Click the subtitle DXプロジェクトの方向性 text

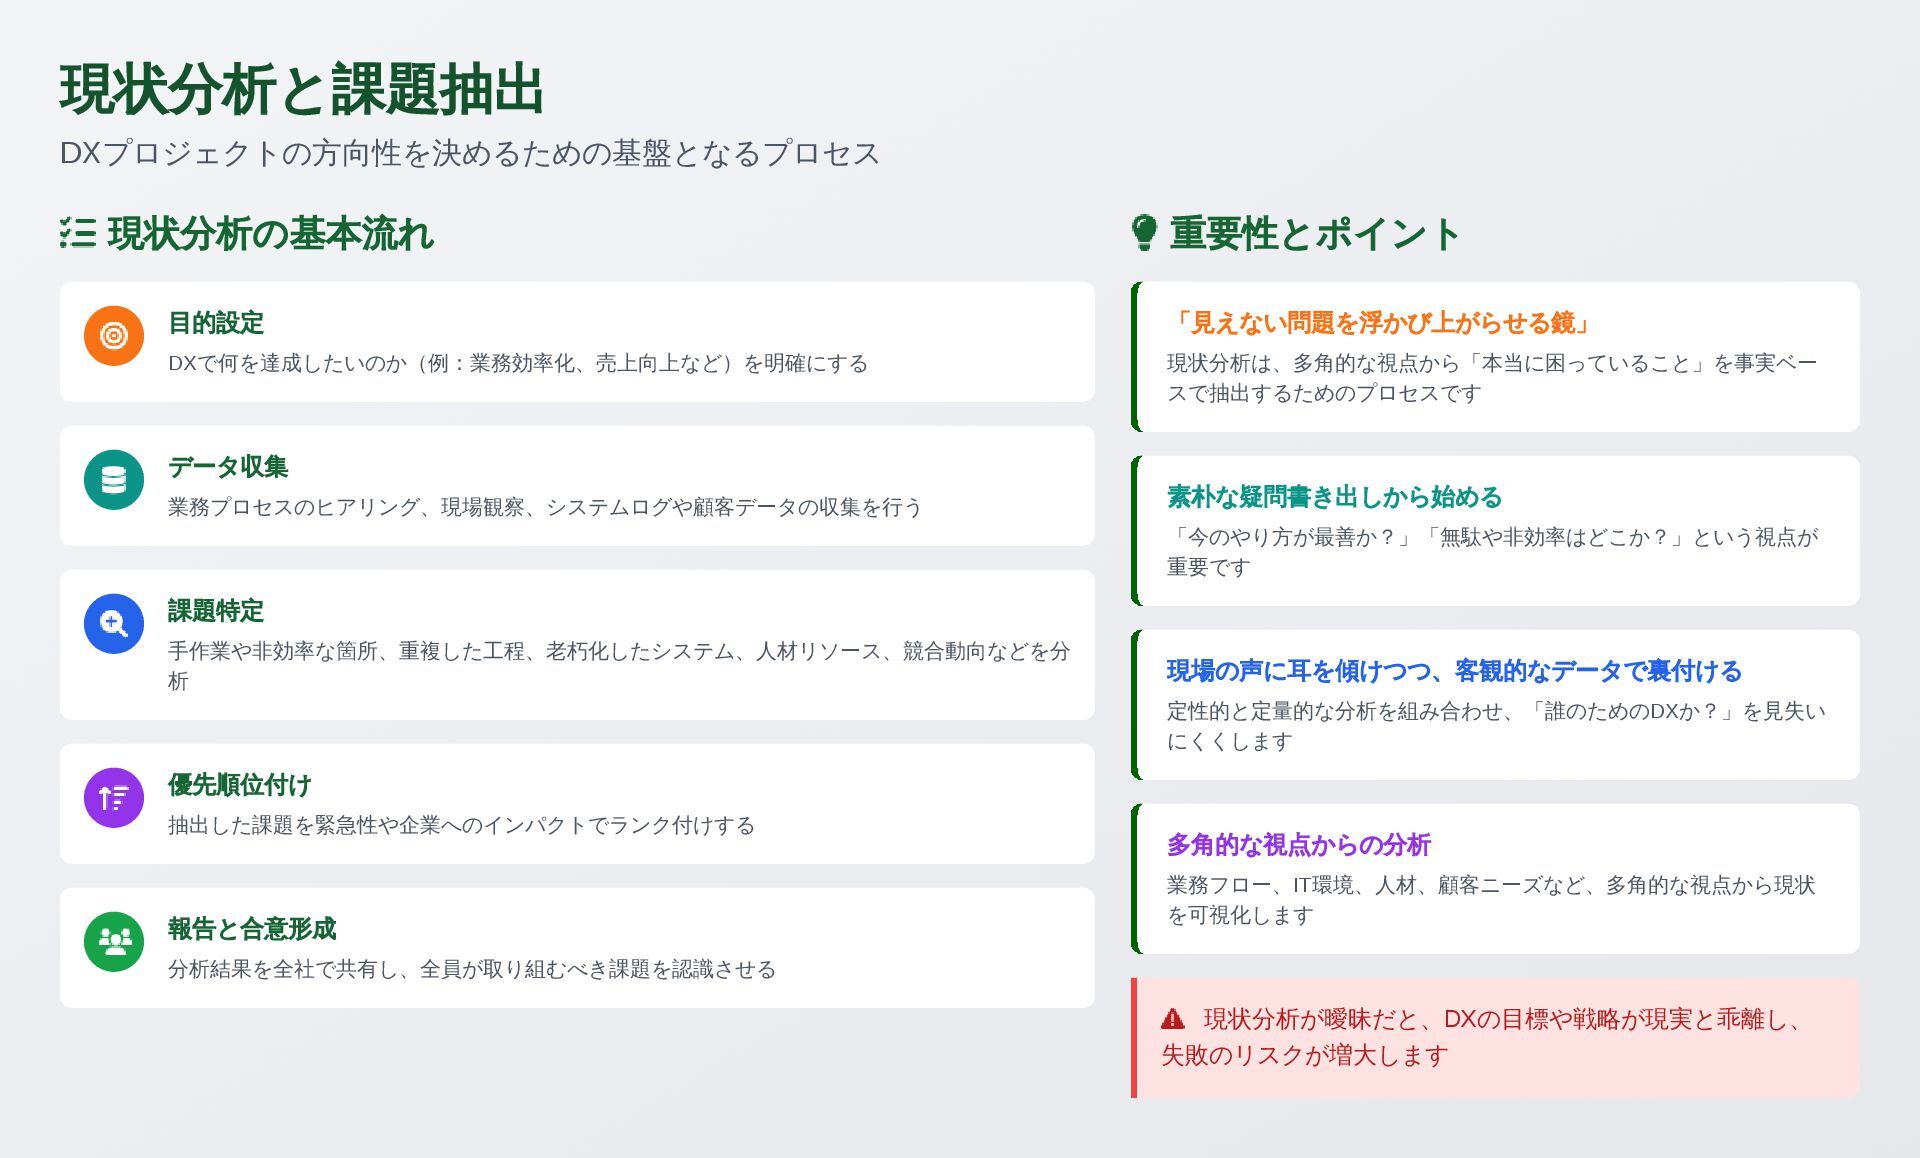point(469,153)
